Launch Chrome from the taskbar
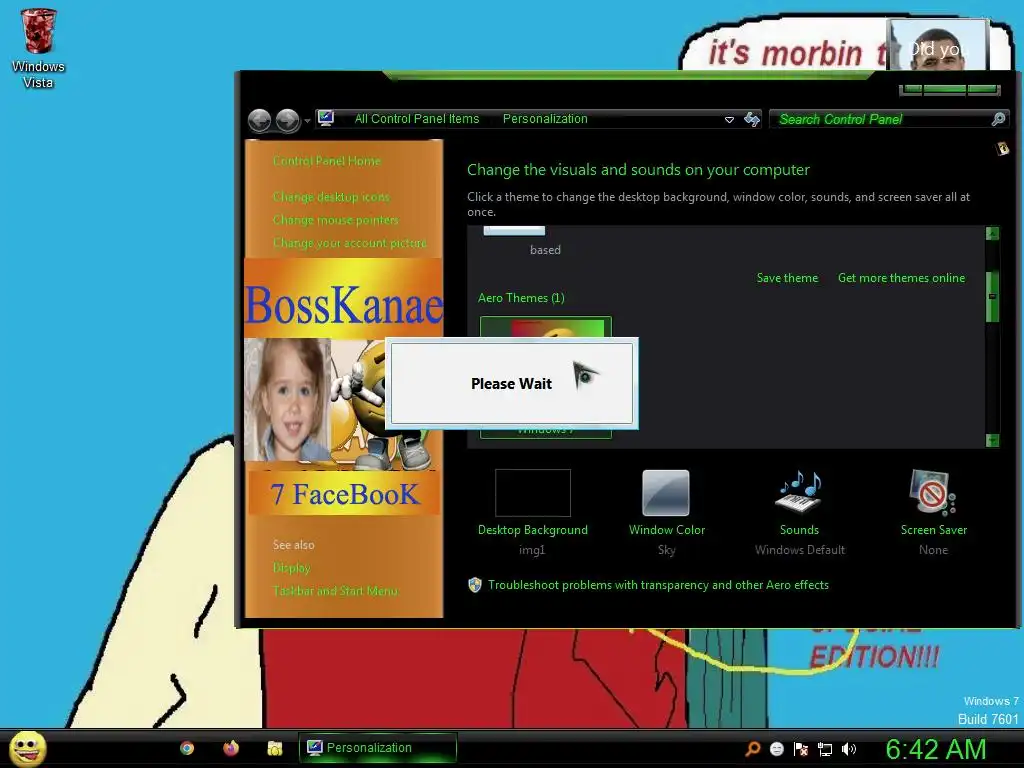 point(187,748)
